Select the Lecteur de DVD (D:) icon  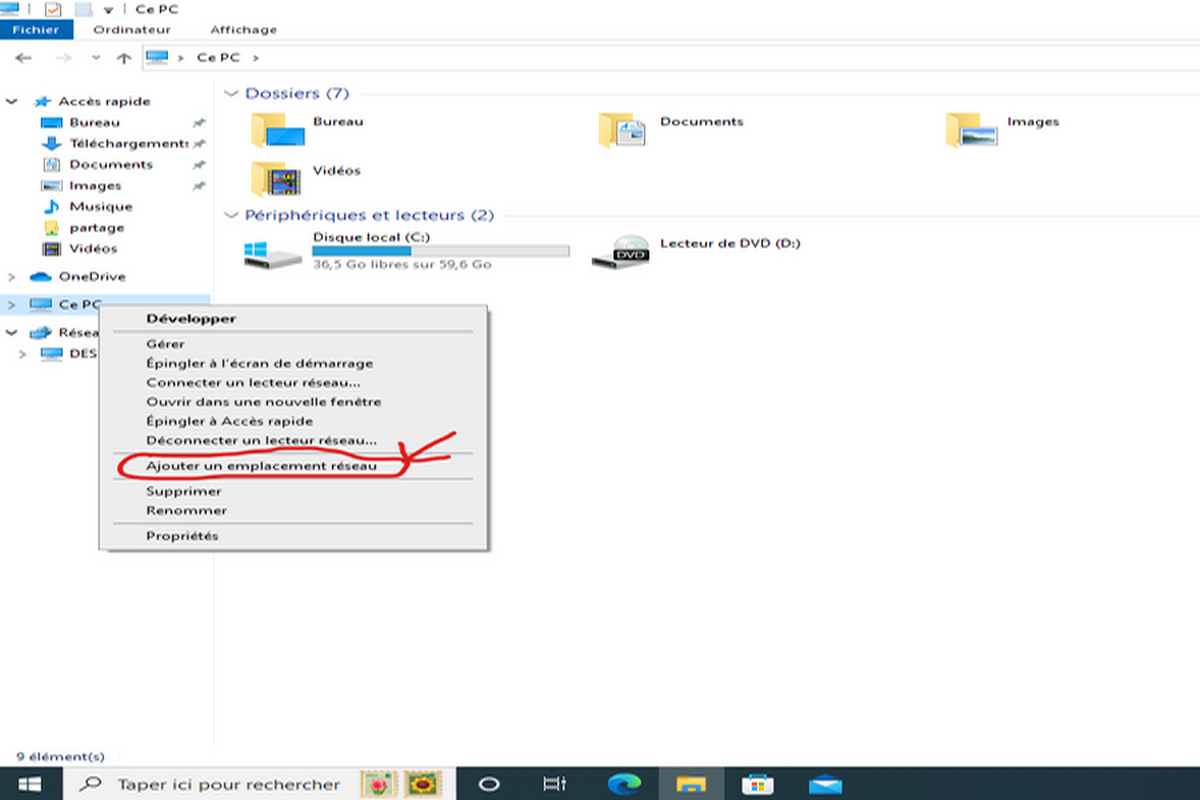[x=620, y=254]
